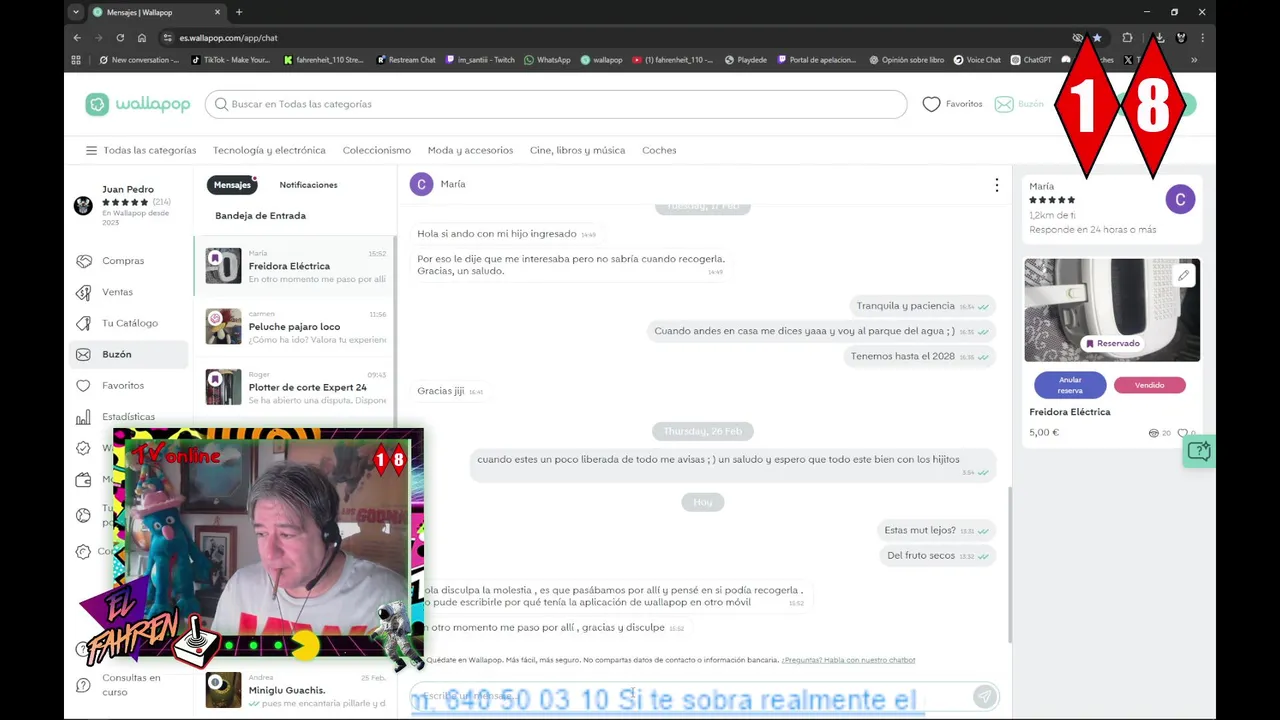Open the browser extensions puzzle icon
Viewport: 1280px width, 720px height.
(1127, 38)
